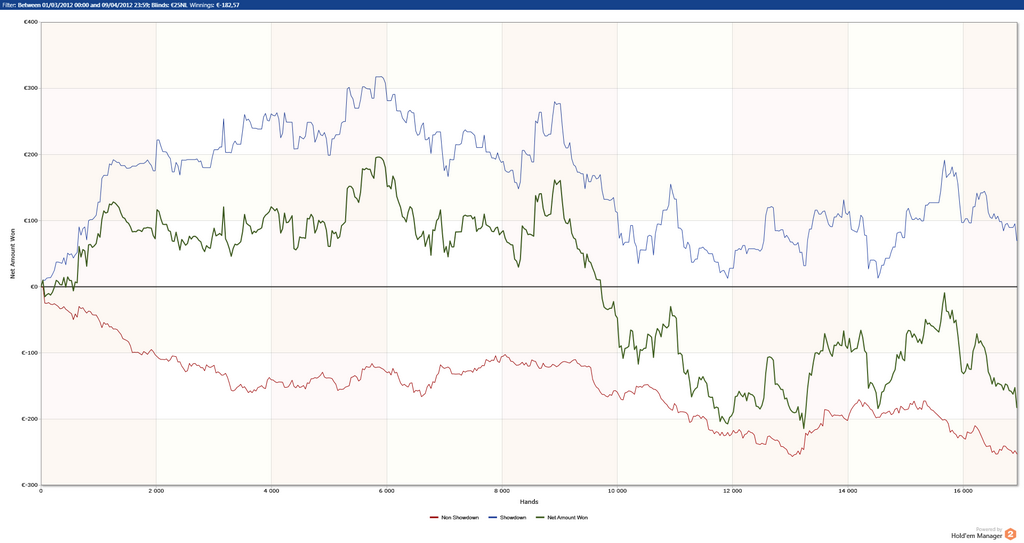
Task: Click the 'Hands' x-axis title
Action: 529,502
